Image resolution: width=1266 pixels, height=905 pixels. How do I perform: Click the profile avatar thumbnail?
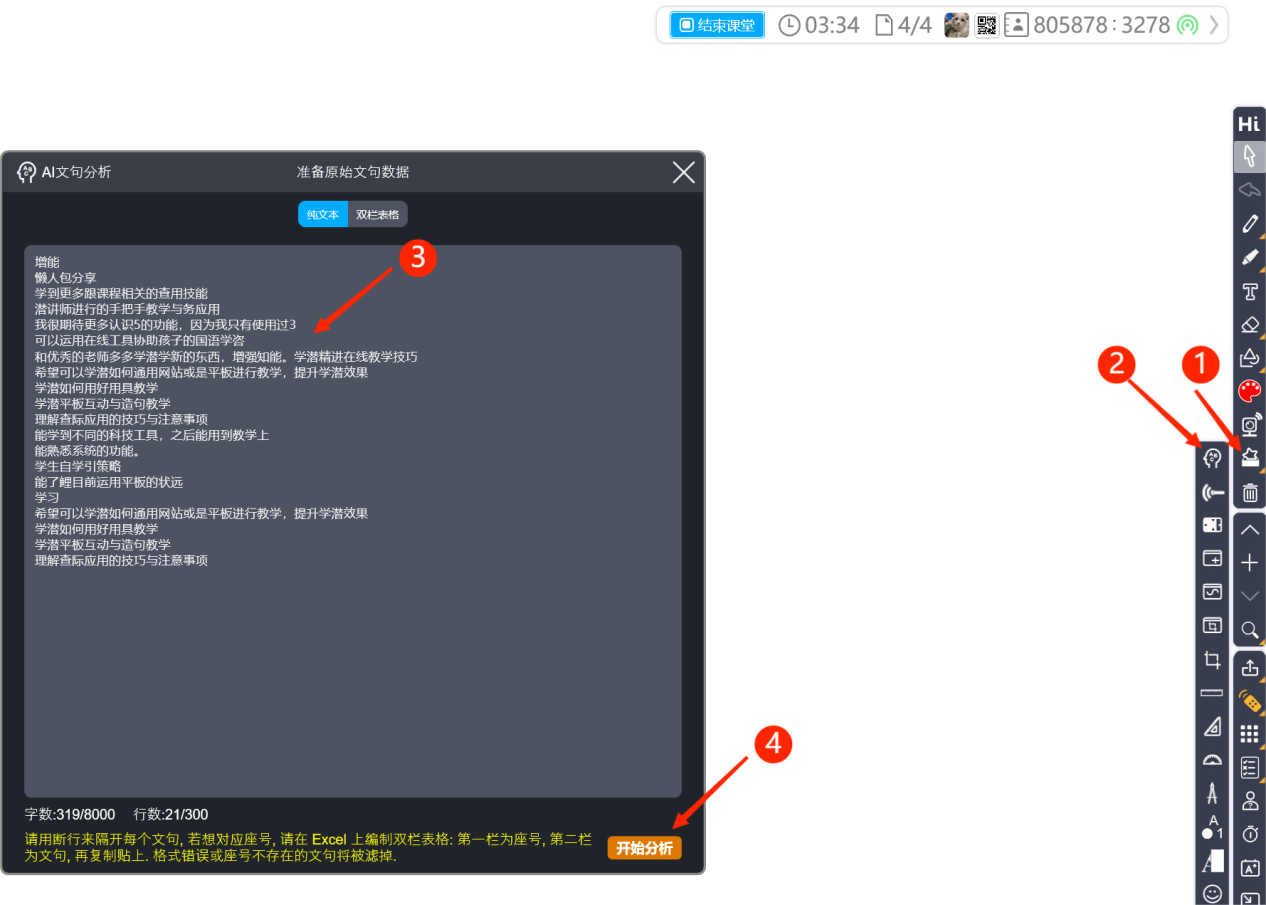coord(956,25)
